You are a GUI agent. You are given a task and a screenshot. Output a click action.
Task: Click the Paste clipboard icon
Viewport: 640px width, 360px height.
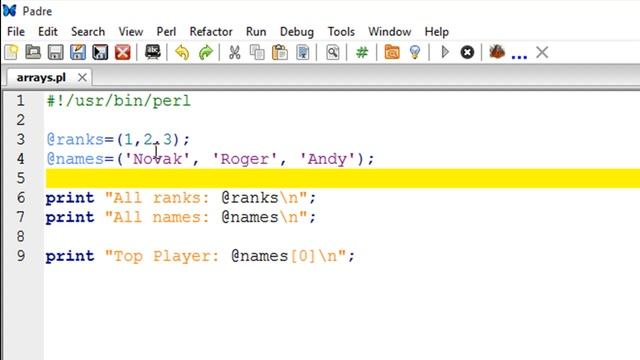point(280,53)
